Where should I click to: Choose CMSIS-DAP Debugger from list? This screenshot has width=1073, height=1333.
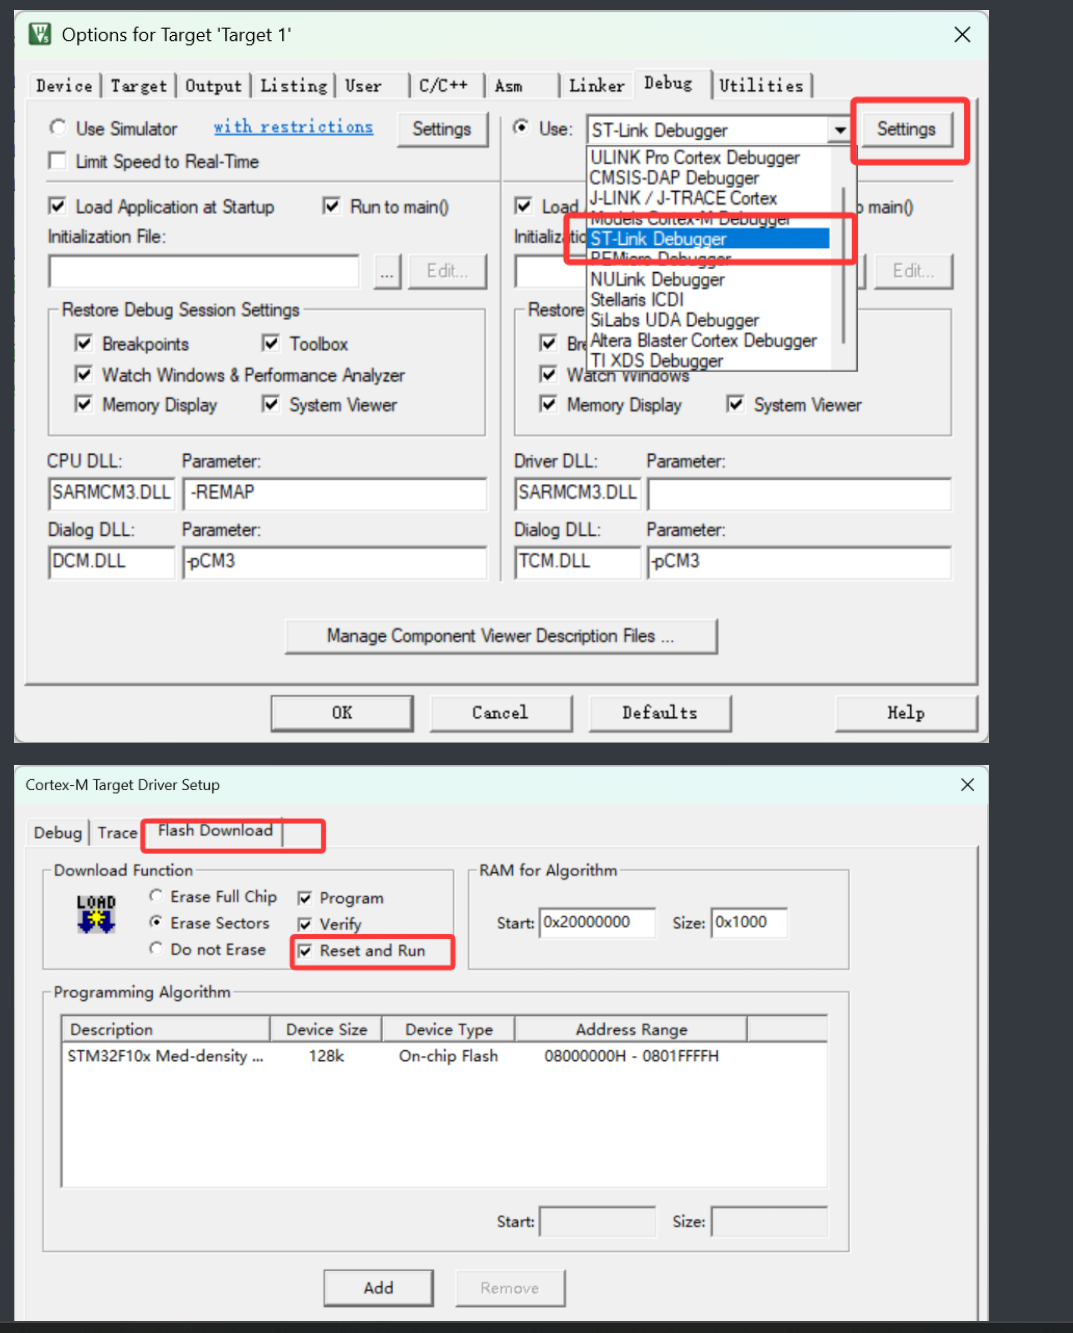[674, 178]
